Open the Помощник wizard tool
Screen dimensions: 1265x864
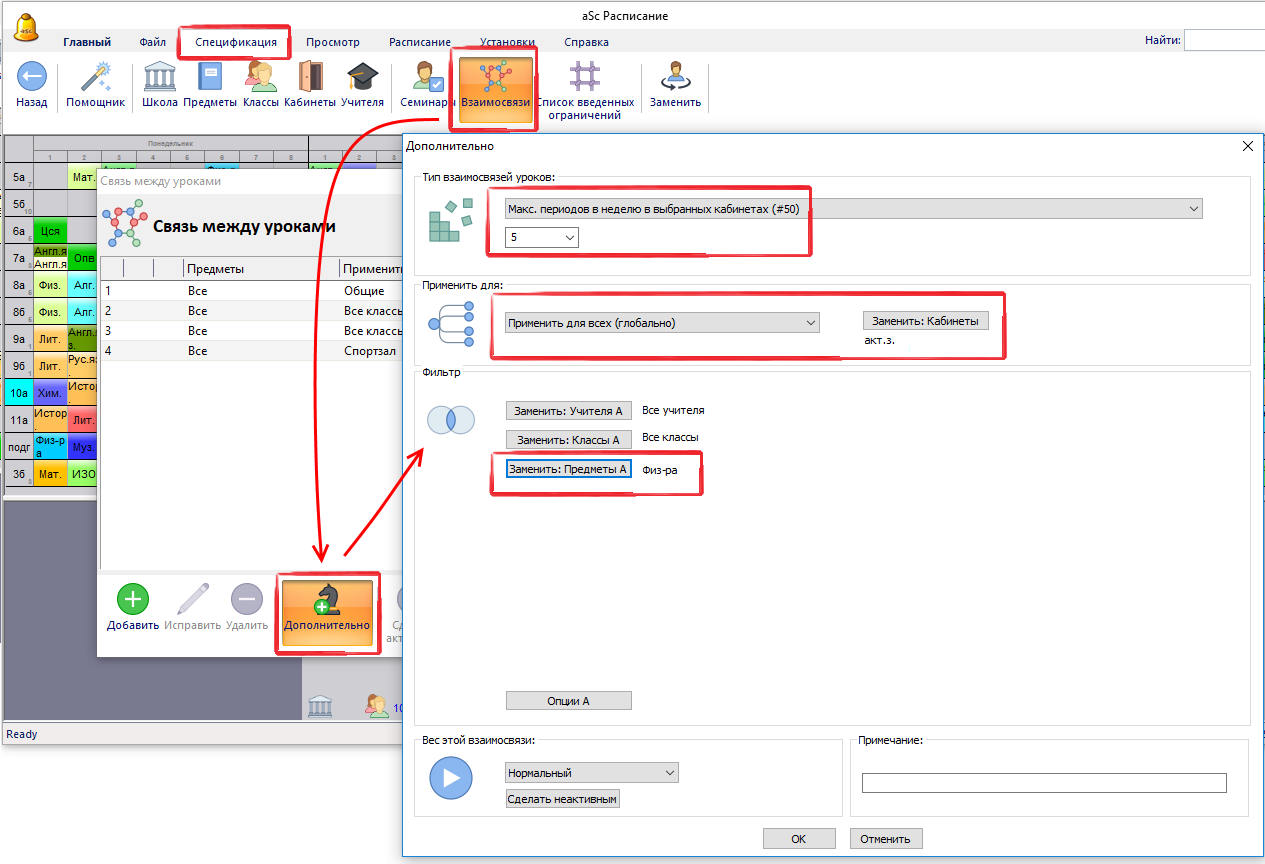95,78
